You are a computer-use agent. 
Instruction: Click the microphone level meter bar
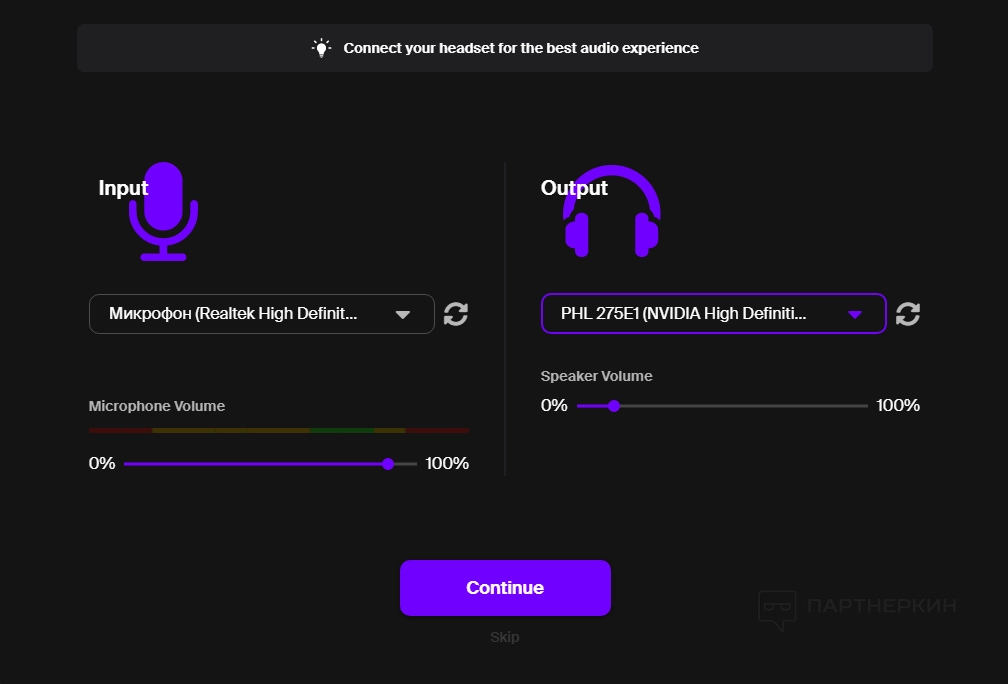click(279, 430)
